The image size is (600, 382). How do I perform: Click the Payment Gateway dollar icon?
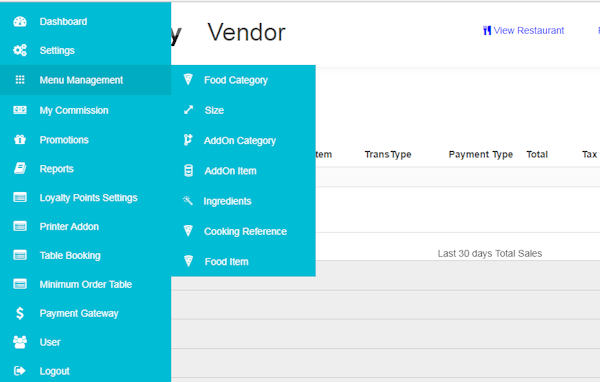[x=20, y=313]
